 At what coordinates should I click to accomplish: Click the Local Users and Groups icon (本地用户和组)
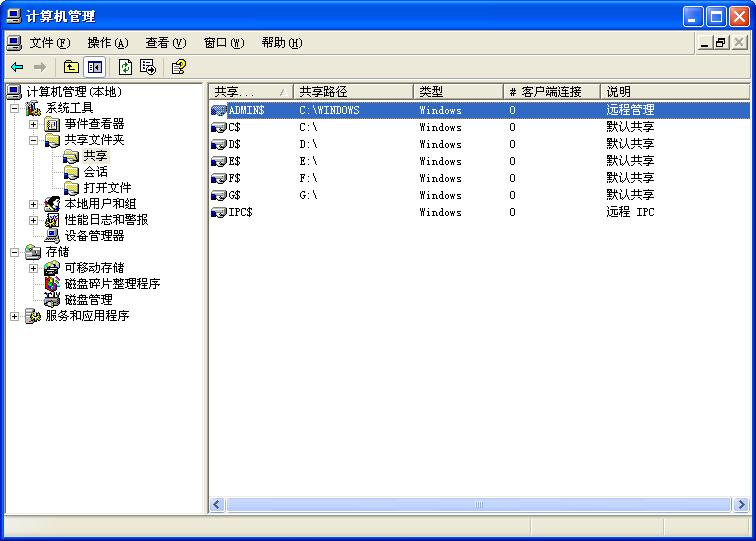[52, 204]
